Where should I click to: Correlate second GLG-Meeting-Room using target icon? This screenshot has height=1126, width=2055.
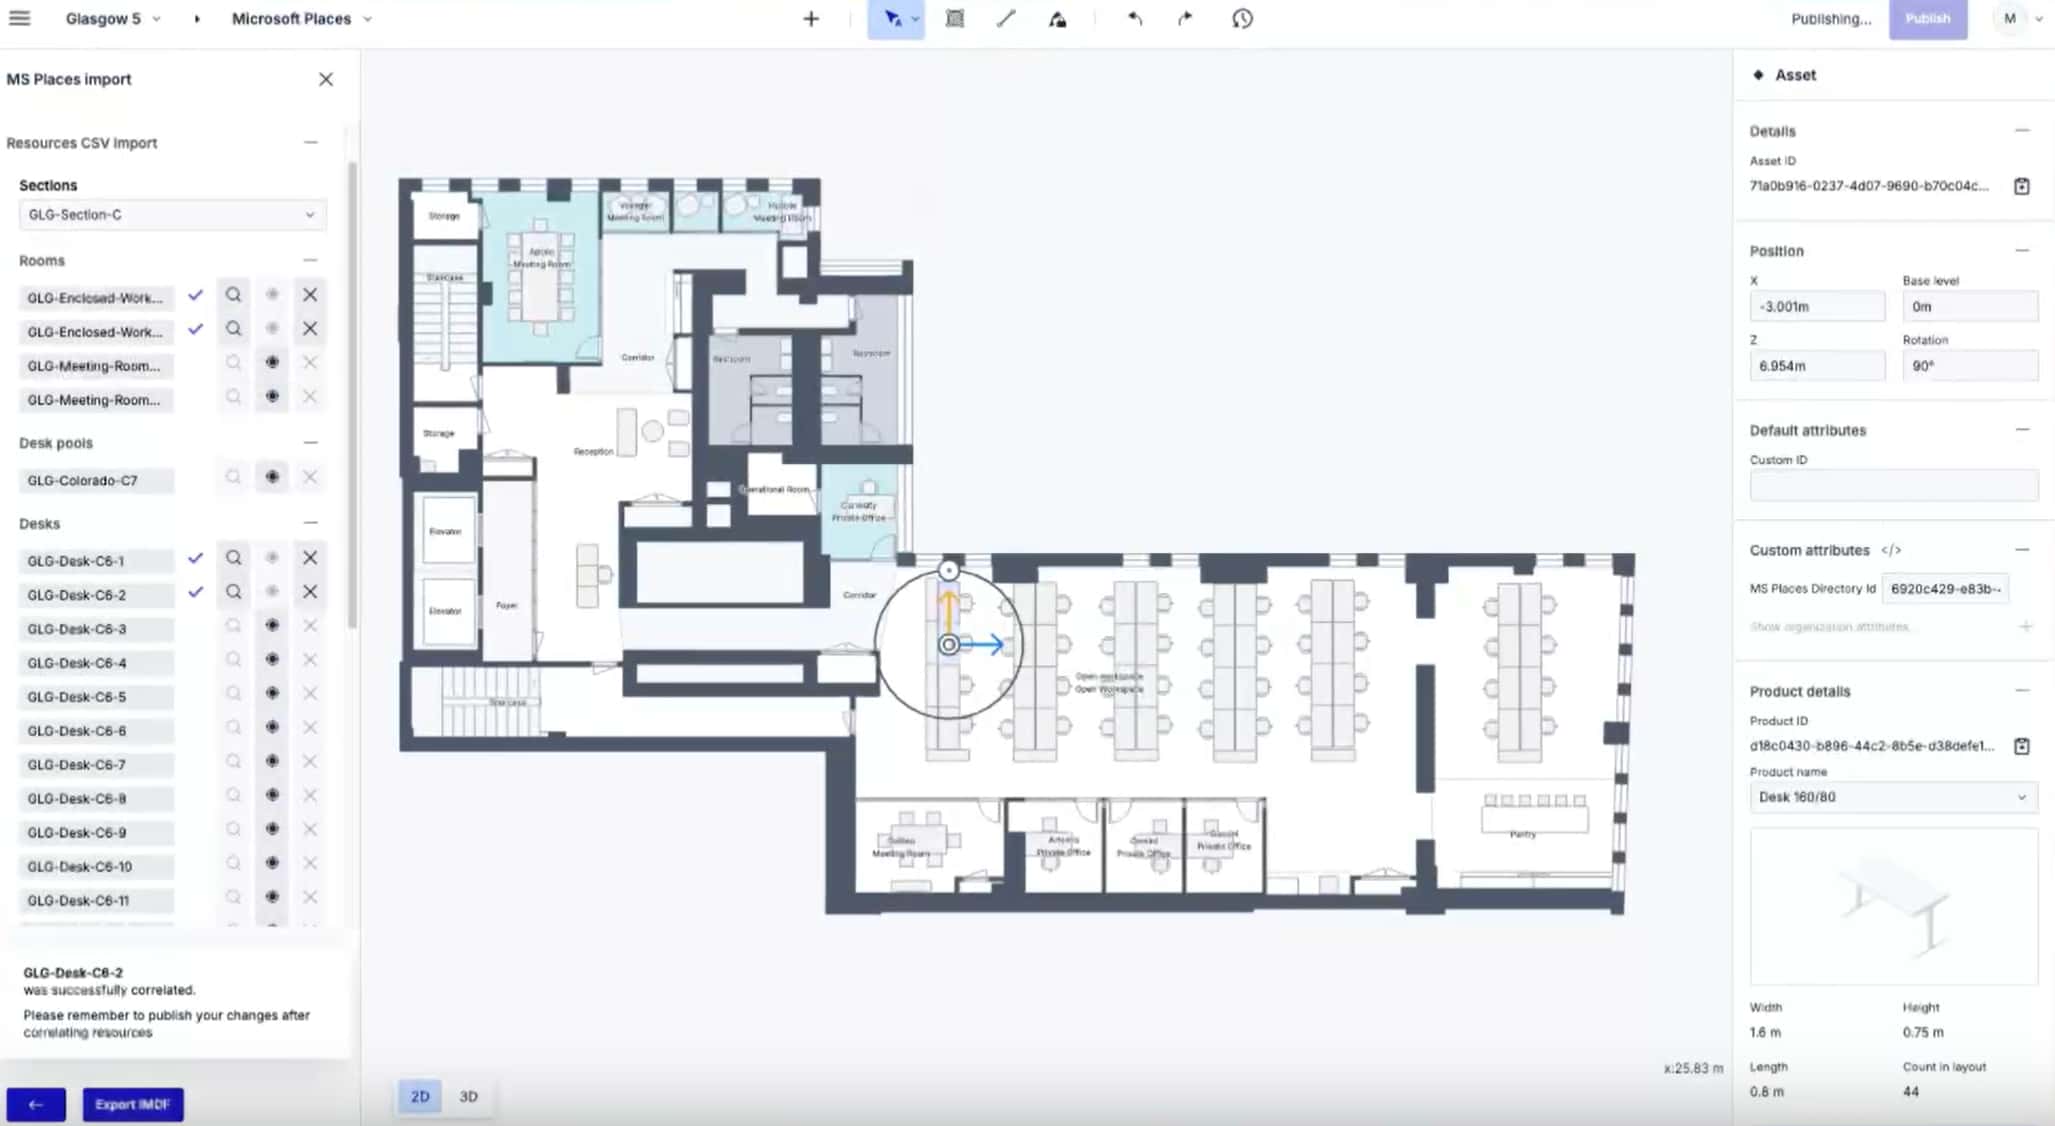(x=272, y=397)
